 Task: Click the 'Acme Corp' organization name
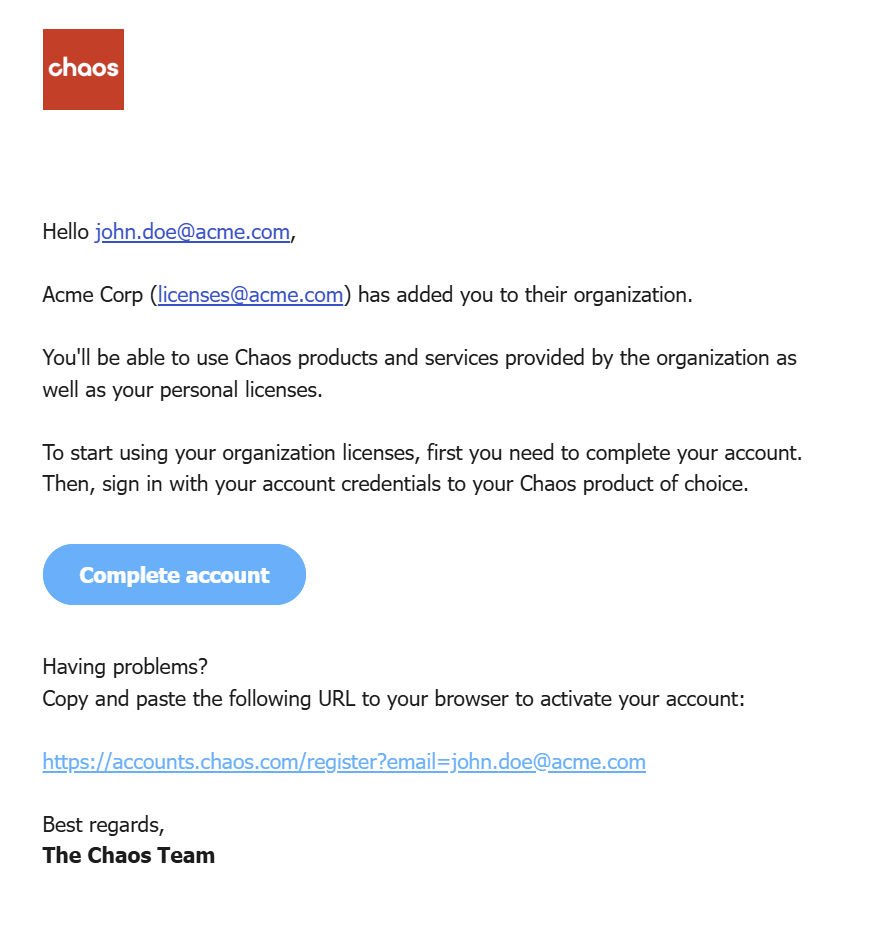pos(93,295)
